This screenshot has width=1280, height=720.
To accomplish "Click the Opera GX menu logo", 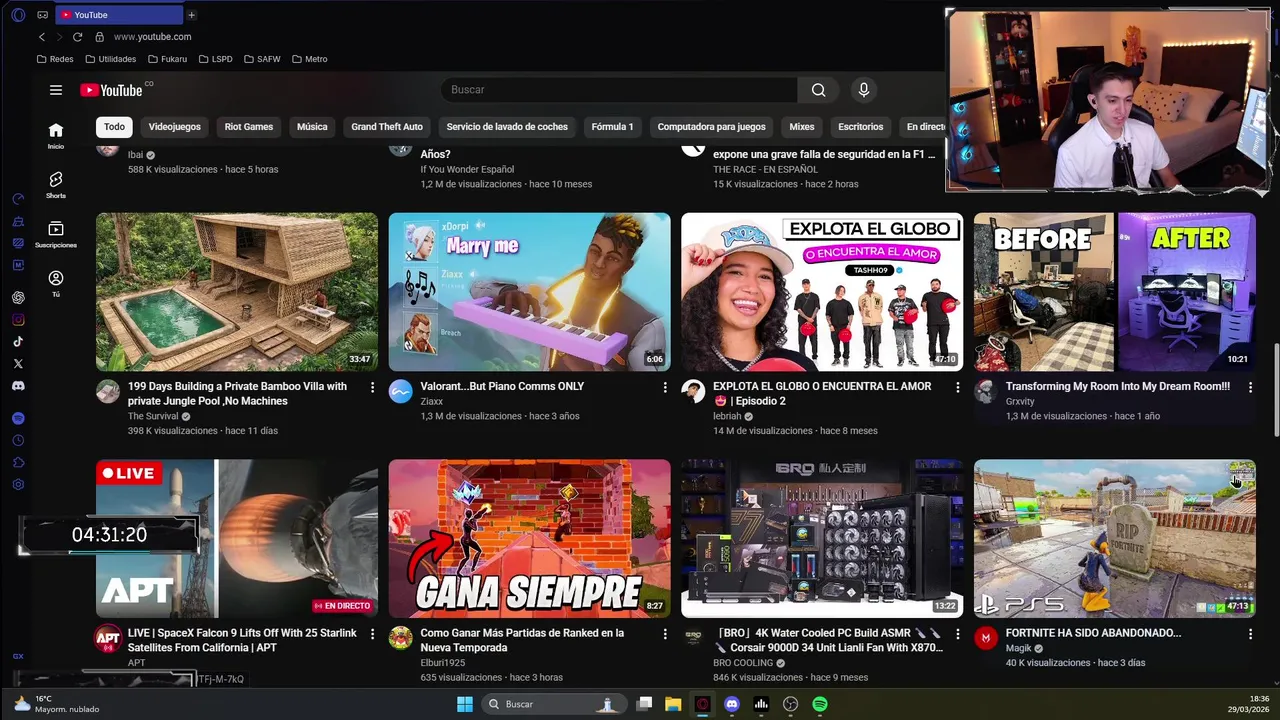I will (x=18, y=15).
